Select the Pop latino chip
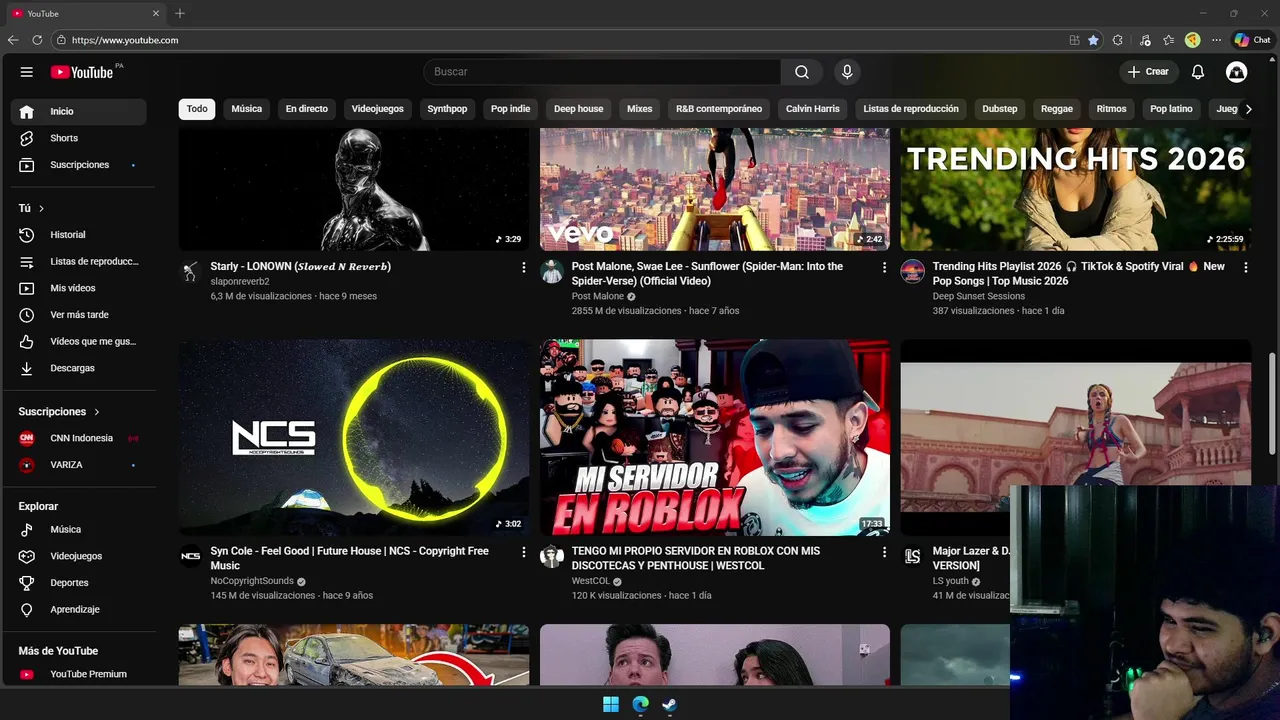Image resolution: width=1280 pixels, height=720 pixels. pos(1171,109)
